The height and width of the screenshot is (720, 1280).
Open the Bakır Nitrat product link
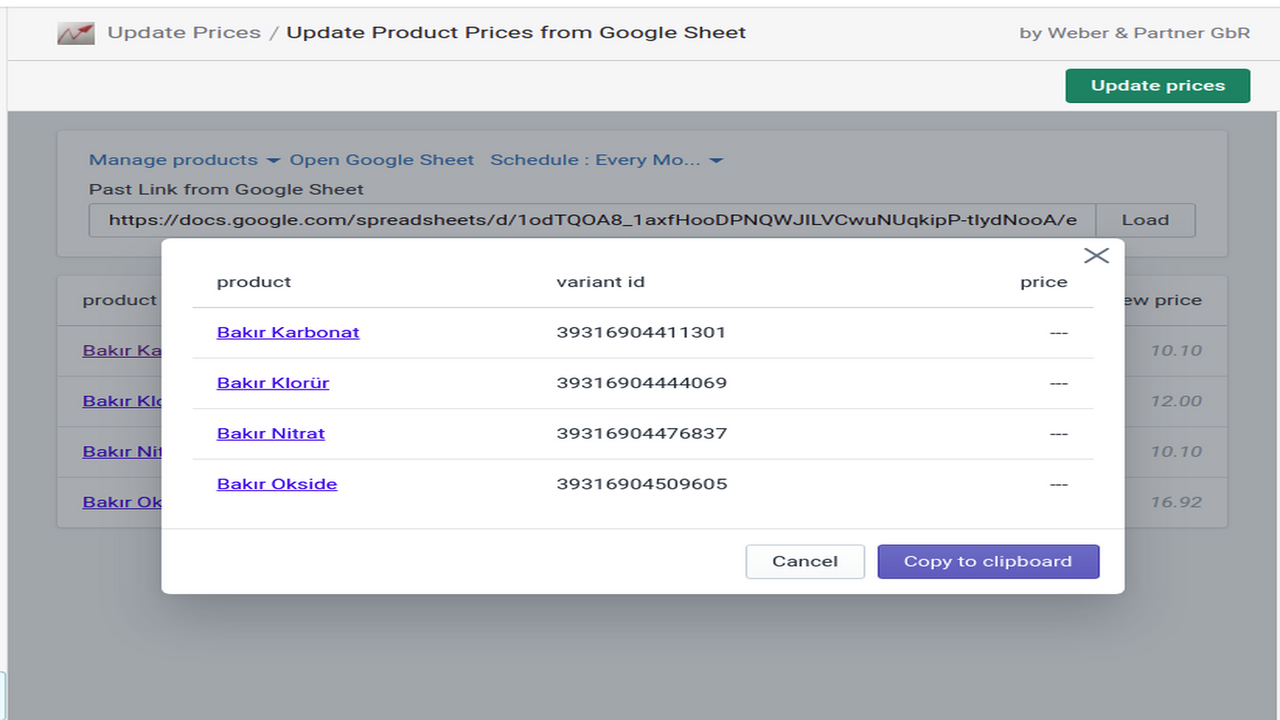tap(270, 433)
